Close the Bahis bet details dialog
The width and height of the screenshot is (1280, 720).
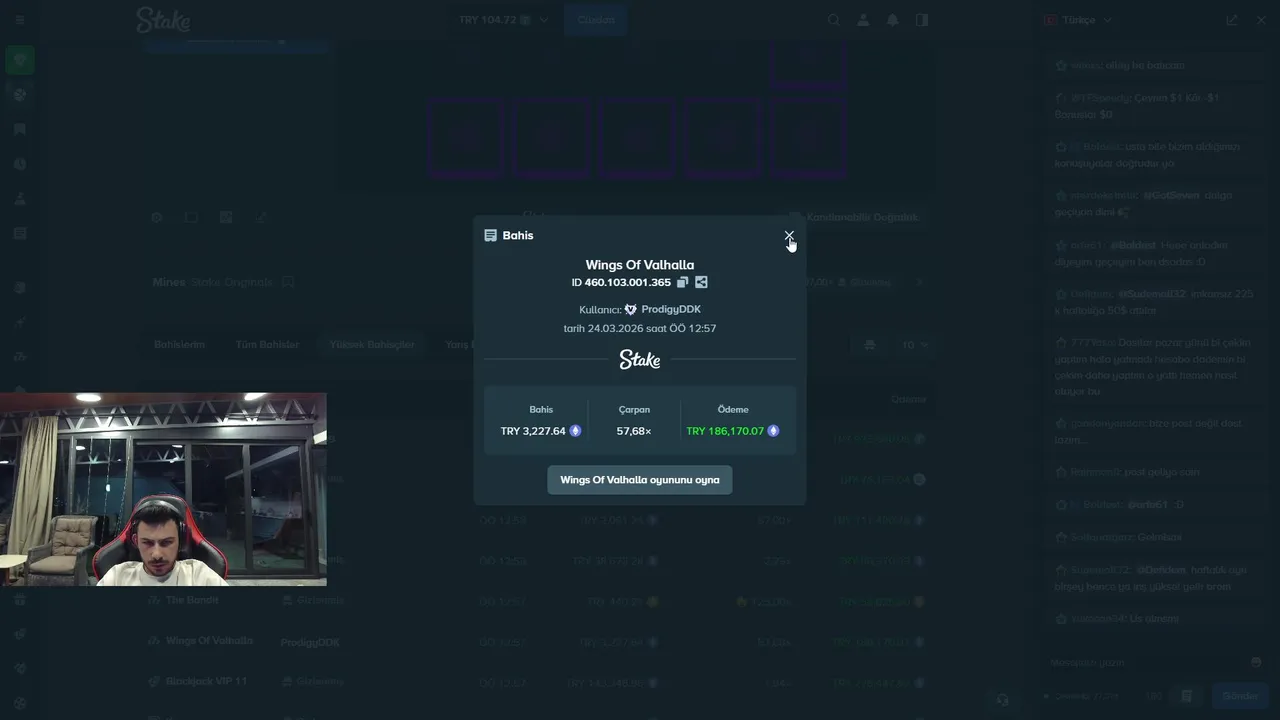click(789, 236)
